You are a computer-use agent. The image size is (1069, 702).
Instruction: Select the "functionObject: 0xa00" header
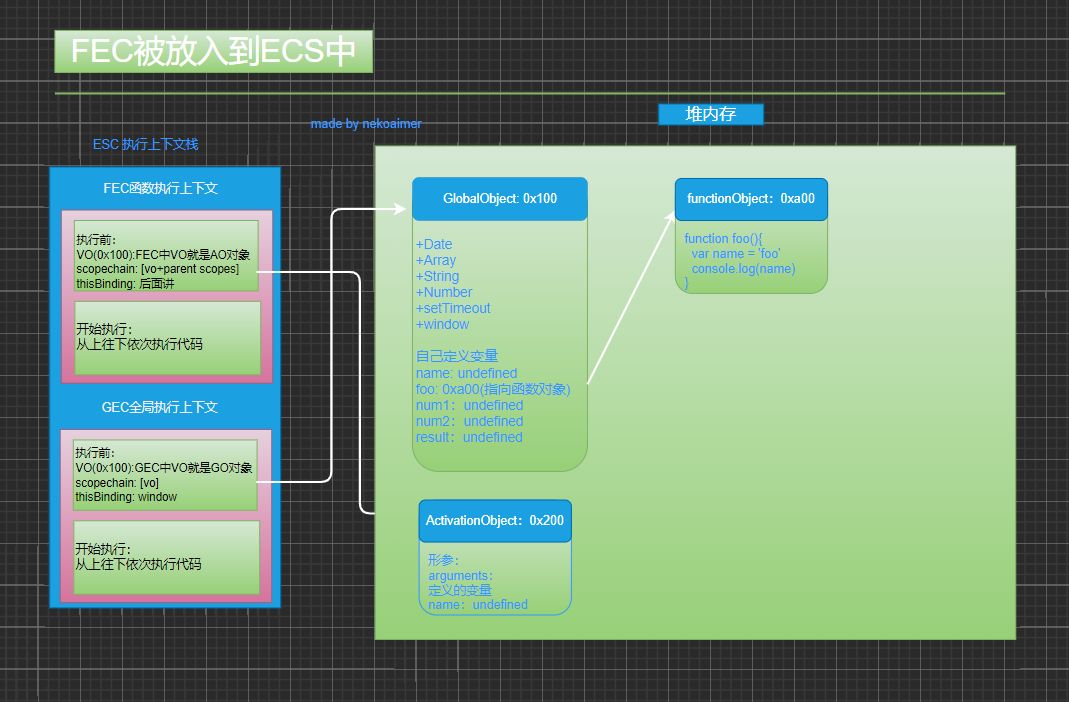click(x=750, y=199)
